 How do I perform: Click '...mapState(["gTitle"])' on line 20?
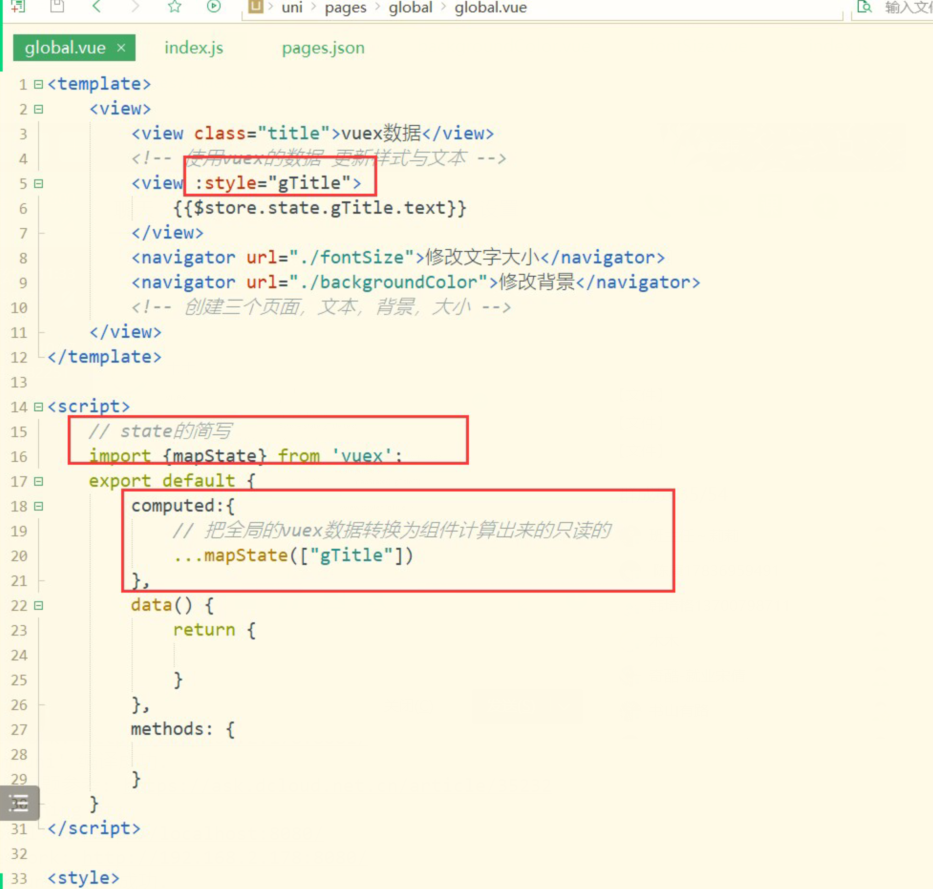point(293,555)
